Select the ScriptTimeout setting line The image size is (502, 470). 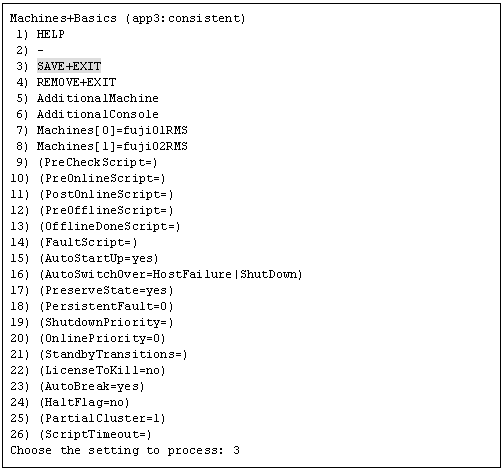(95, 434)
